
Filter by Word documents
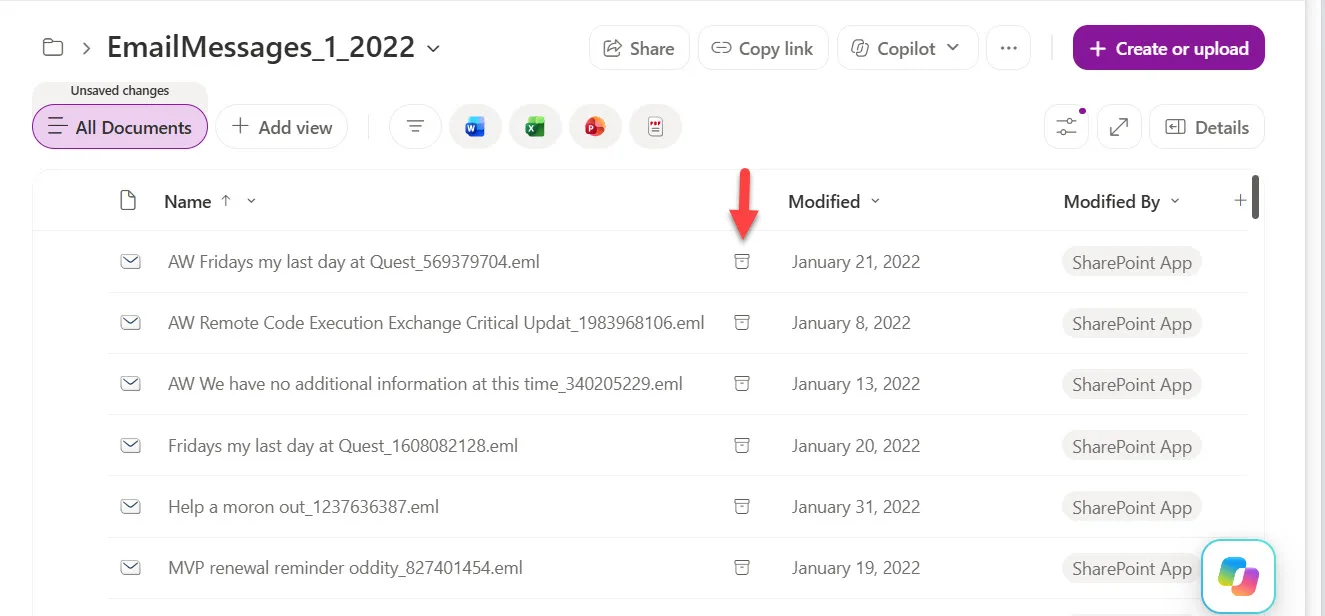click(x=475, y=127)
